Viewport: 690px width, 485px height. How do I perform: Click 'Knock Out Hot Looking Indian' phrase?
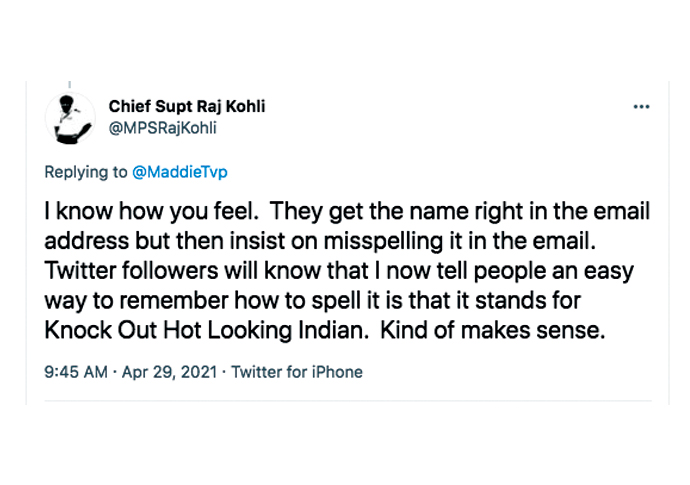[x=207, y=331]
